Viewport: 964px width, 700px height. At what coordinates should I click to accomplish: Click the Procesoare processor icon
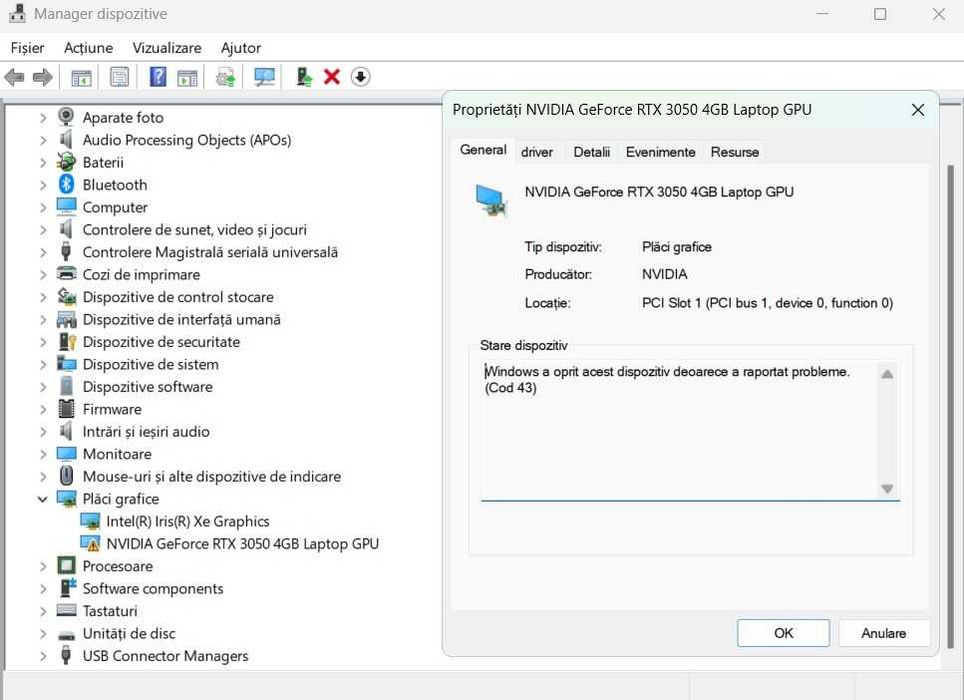66,565
